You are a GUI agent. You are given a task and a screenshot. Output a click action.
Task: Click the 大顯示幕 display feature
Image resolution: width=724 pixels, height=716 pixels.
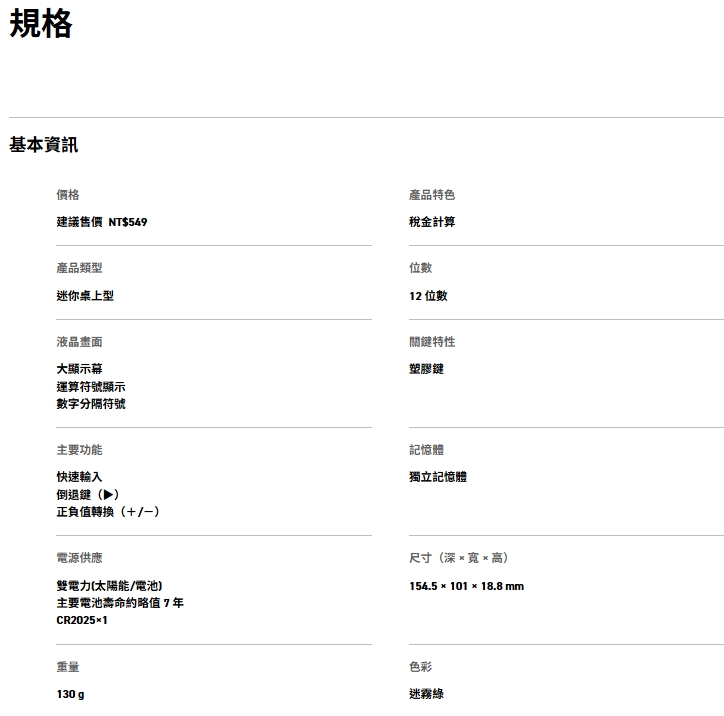[x=79, y=369]
